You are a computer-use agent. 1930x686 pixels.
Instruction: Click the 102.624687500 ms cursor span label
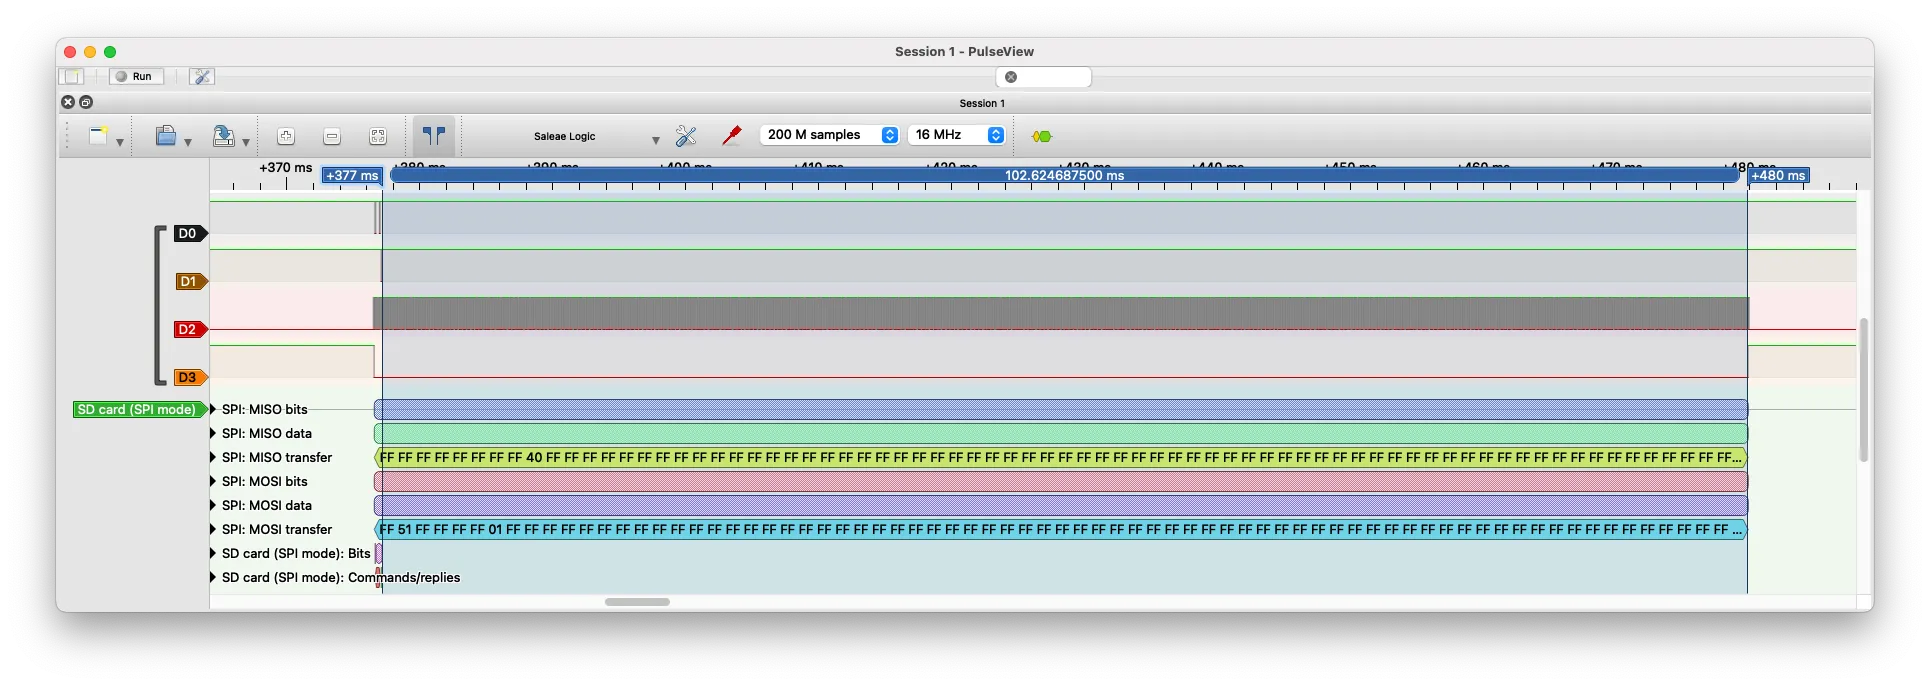(x=1064, y=175)
